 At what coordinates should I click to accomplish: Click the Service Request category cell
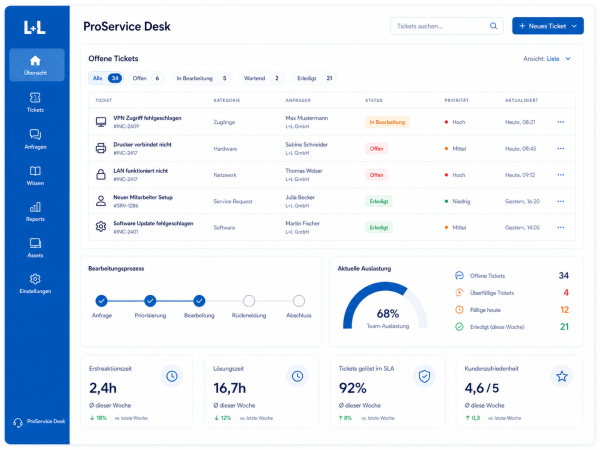point(233,201)
